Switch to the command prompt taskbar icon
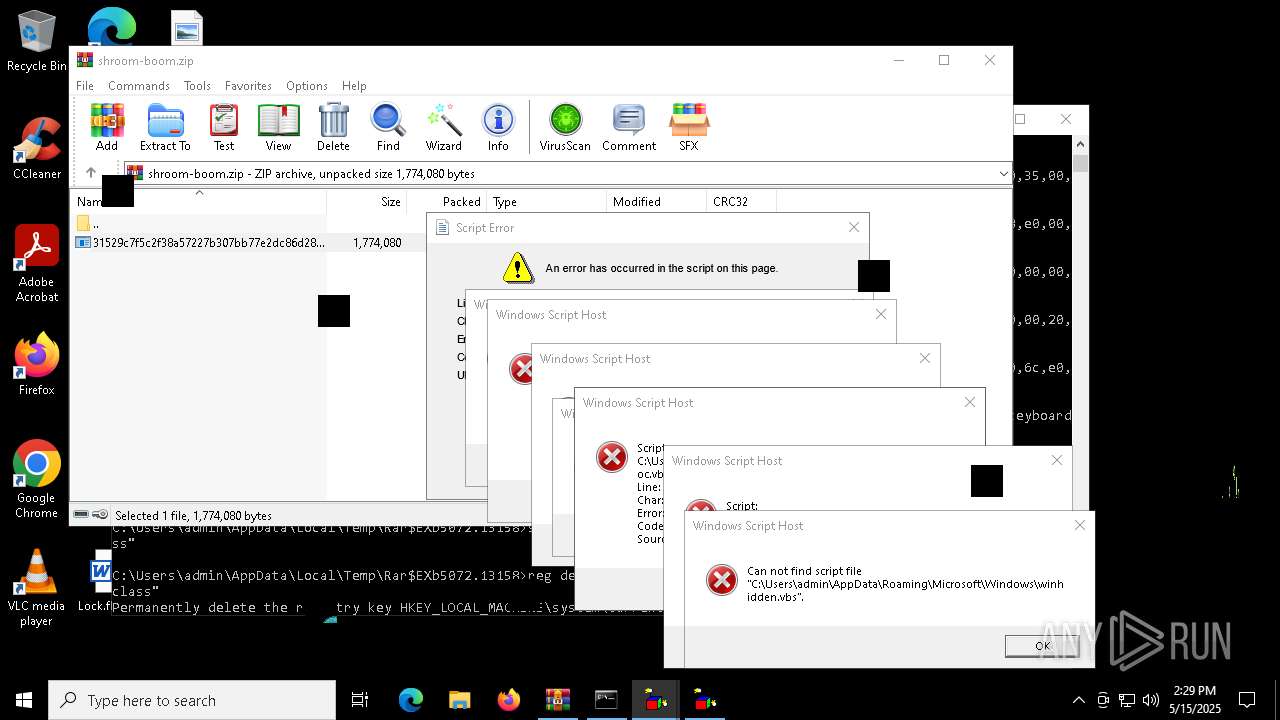Image resolution: width=1280 pixels, height=720 pixels. tap(606, 700)
